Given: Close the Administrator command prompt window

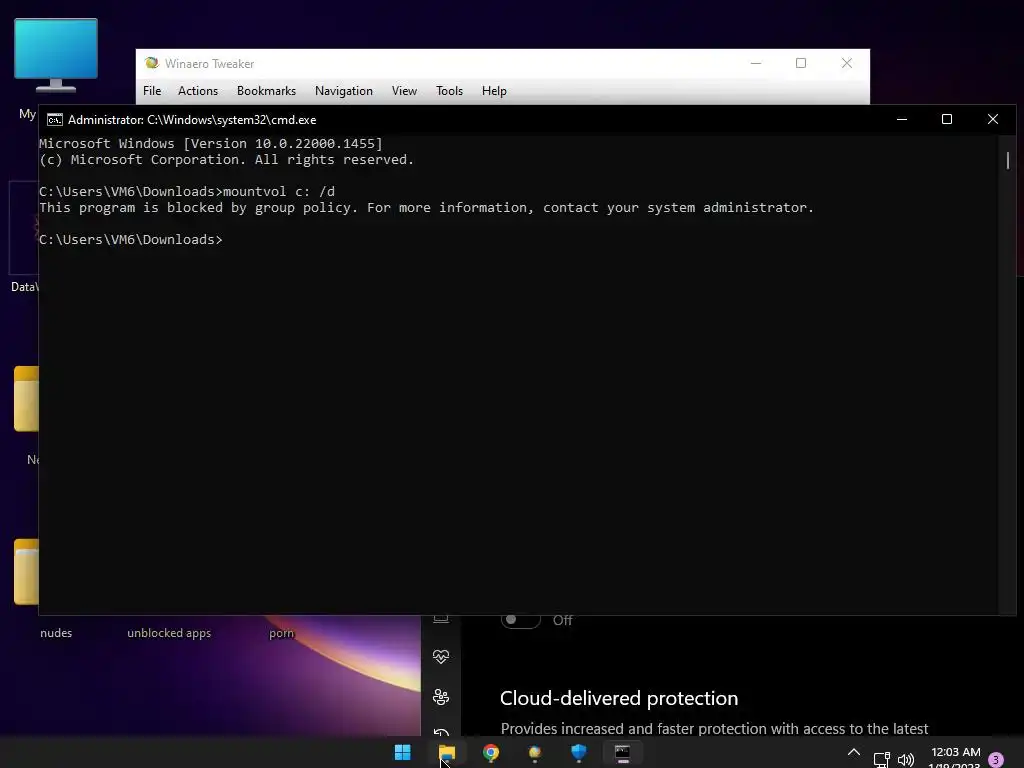Looking at the screenshot, I should [993, 120].
